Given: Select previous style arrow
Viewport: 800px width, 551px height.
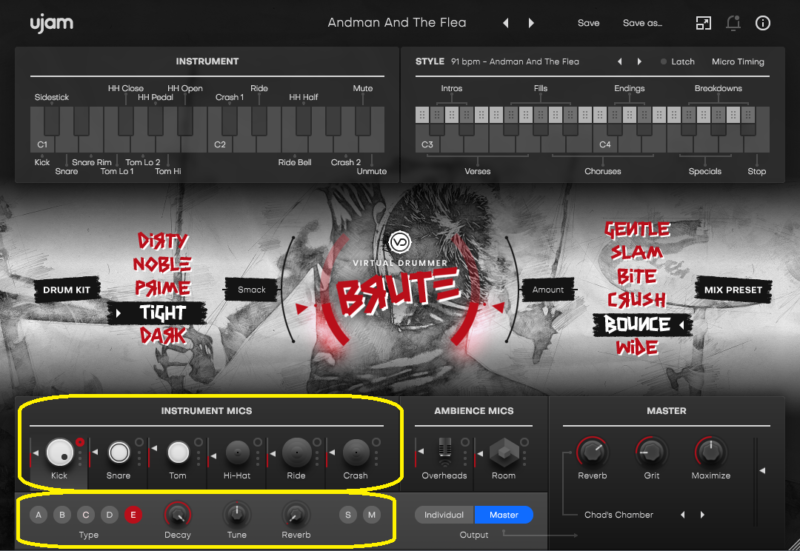Looking at the screenshot, I should click(x=619, y=62).
